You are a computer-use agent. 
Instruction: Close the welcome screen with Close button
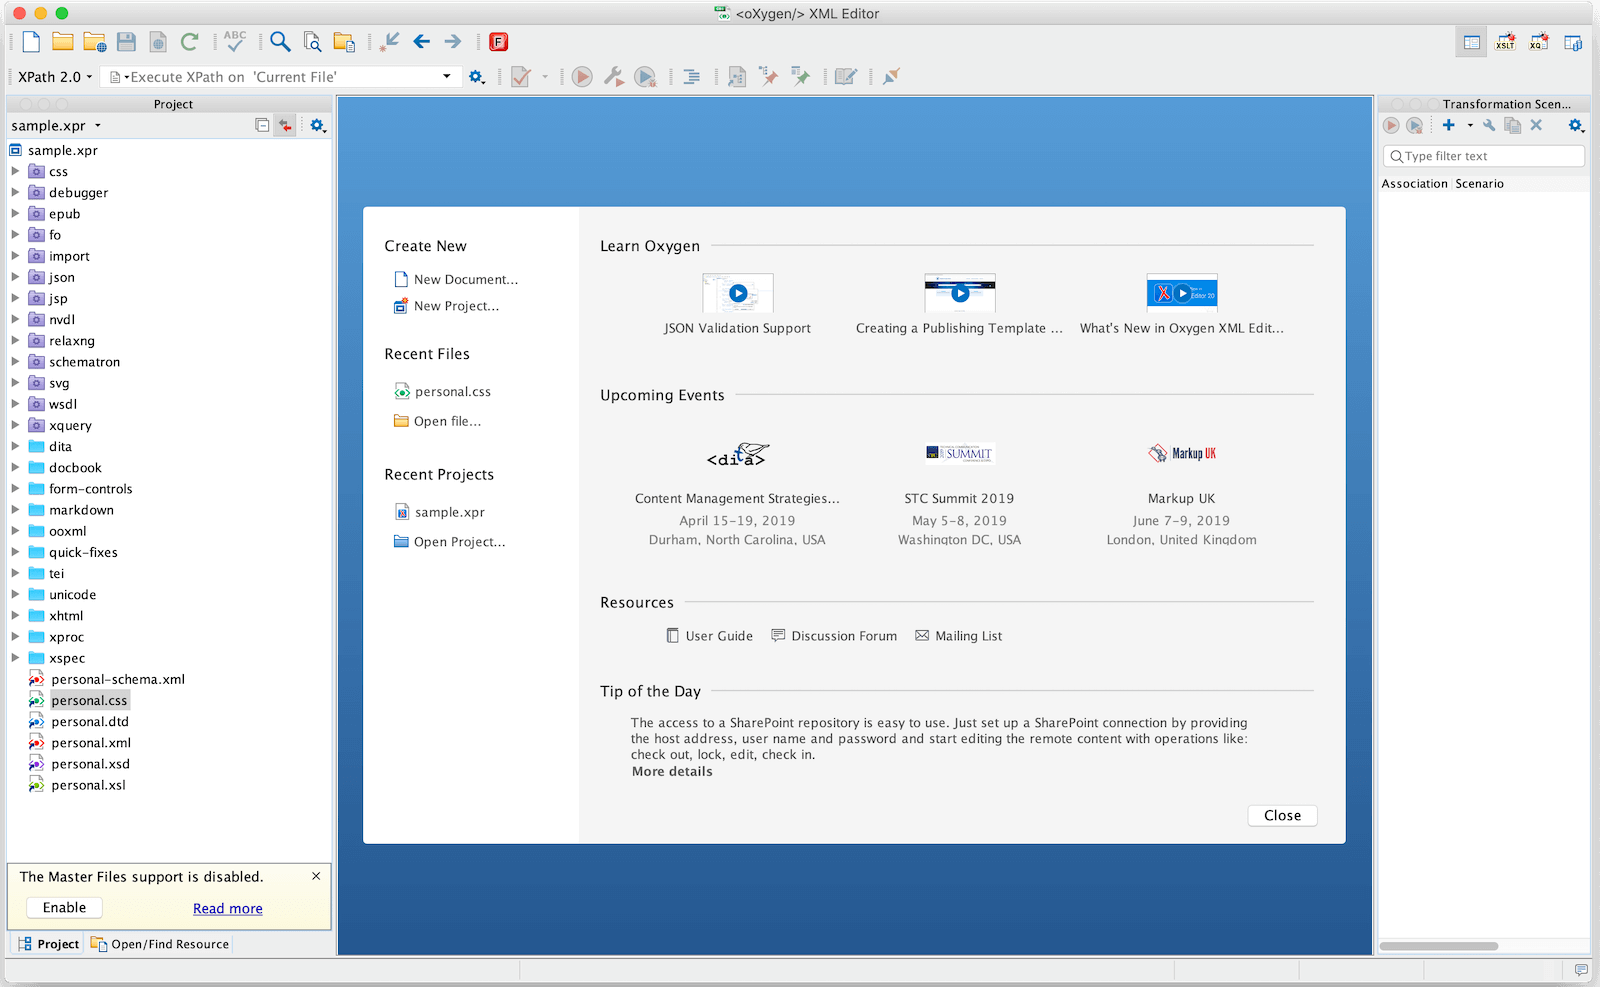(1282, 816)
